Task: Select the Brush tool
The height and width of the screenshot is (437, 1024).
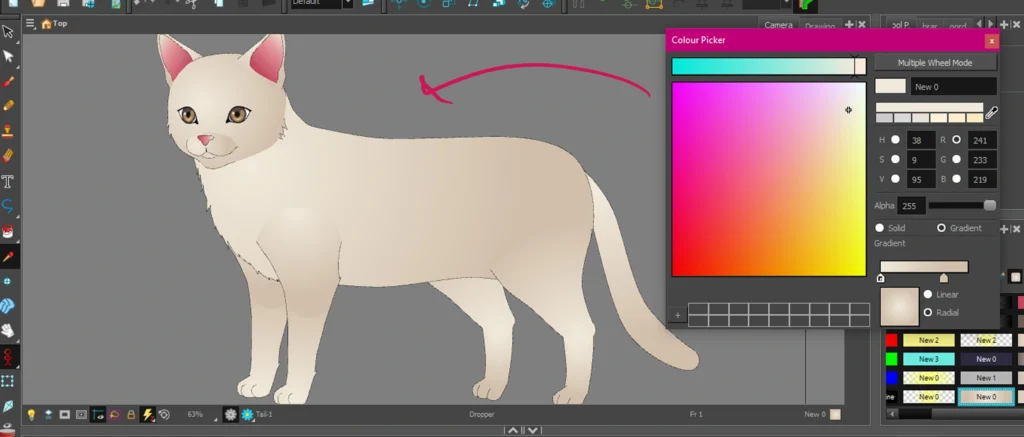Action: tap(8, 82)
